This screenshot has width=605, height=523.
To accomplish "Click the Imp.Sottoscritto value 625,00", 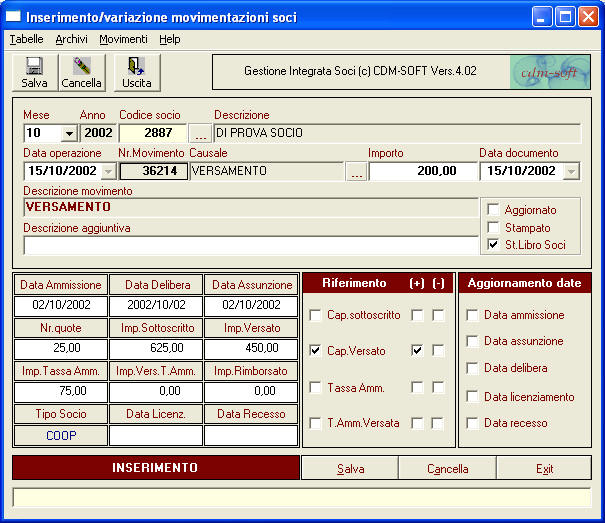I will point(156,349).
